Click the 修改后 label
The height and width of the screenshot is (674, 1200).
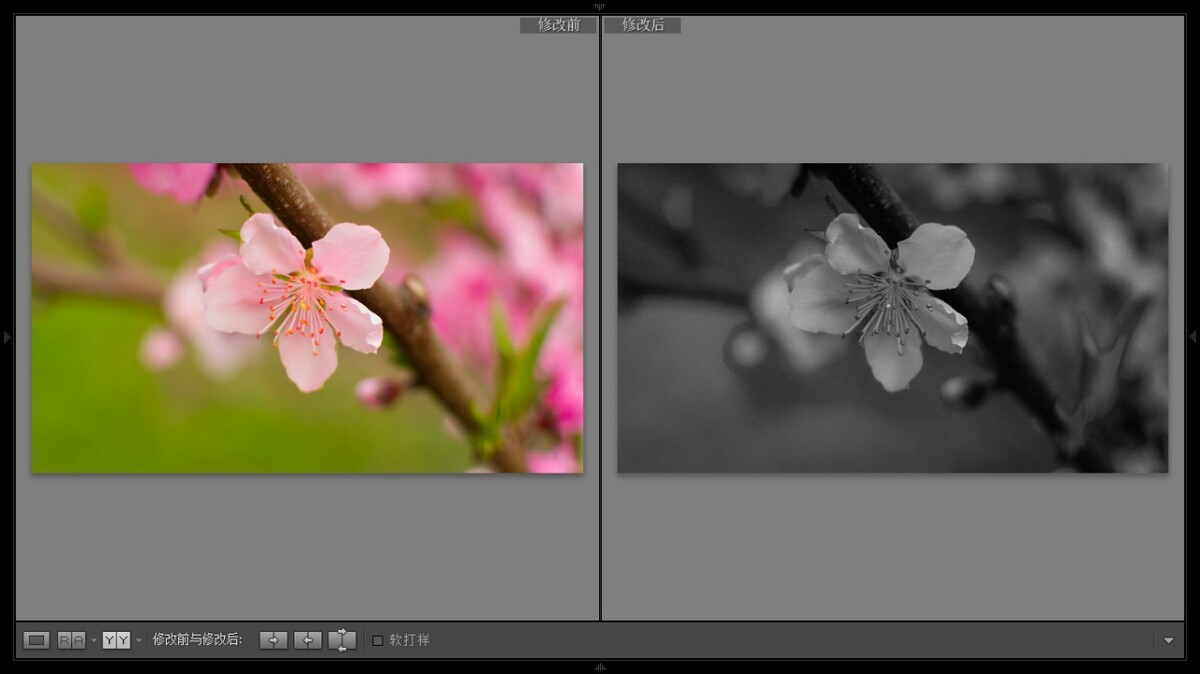tap(642, 25)
